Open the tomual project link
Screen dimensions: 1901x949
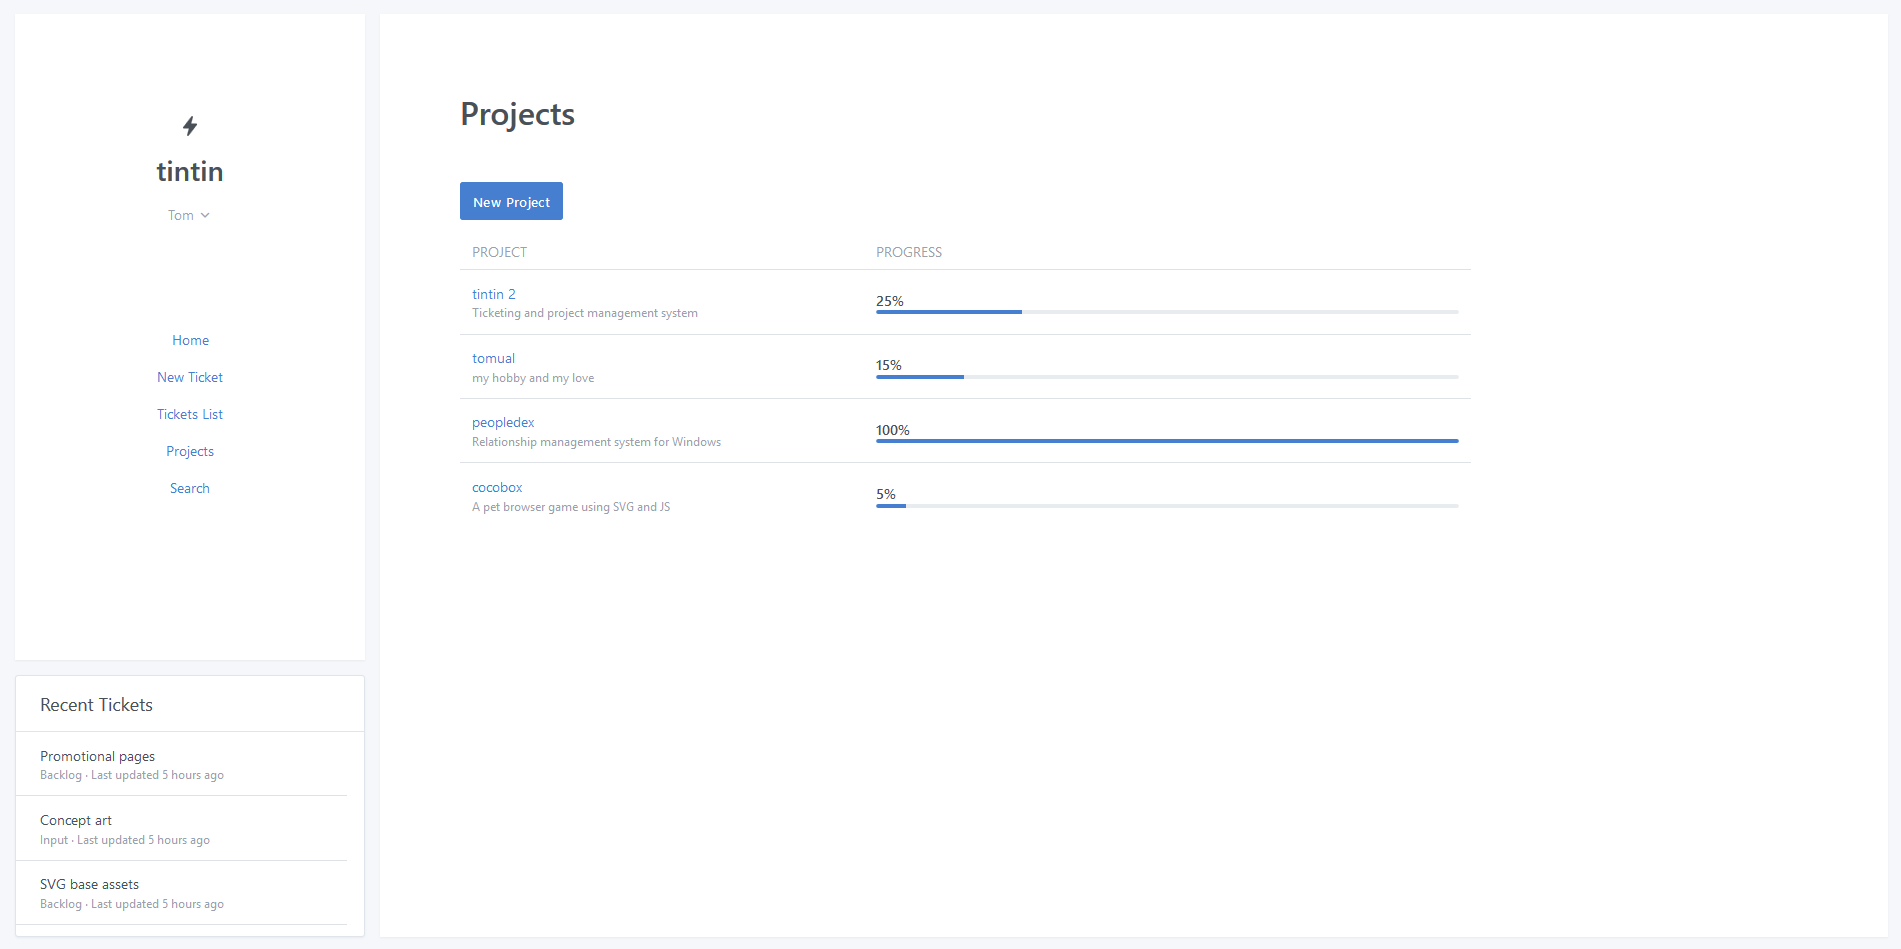pos(493,358)
